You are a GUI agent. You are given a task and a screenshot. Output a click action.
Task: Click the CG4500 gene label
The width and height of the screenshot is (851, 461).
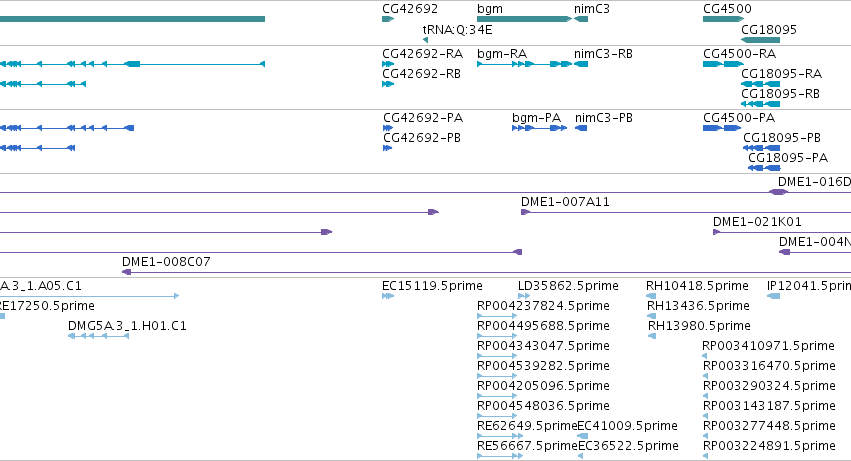click(727, 9)
